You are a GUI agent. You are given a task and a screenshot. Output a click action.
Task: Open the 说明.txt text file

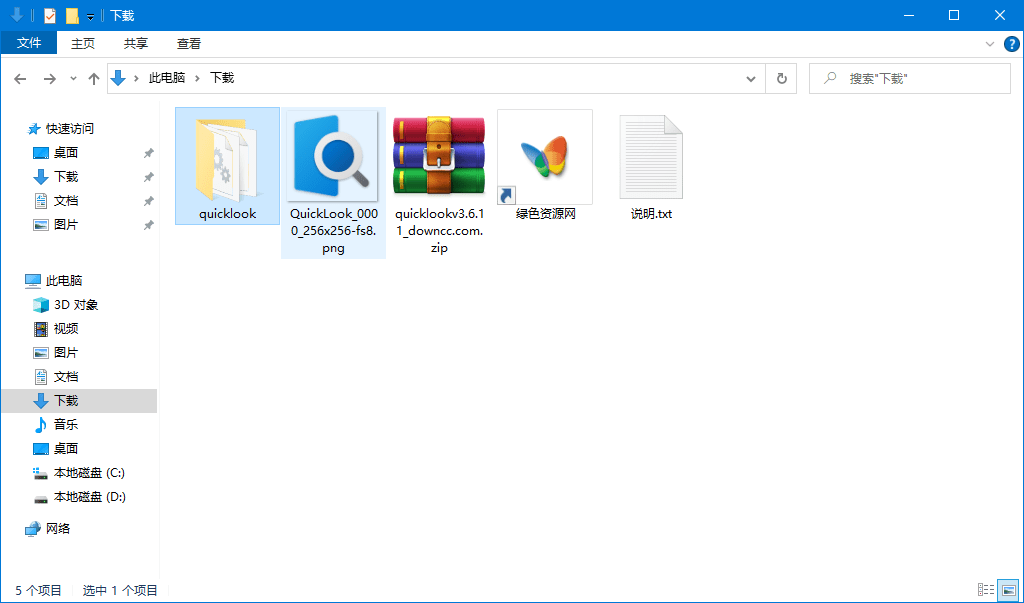click(x=651, y=156)
